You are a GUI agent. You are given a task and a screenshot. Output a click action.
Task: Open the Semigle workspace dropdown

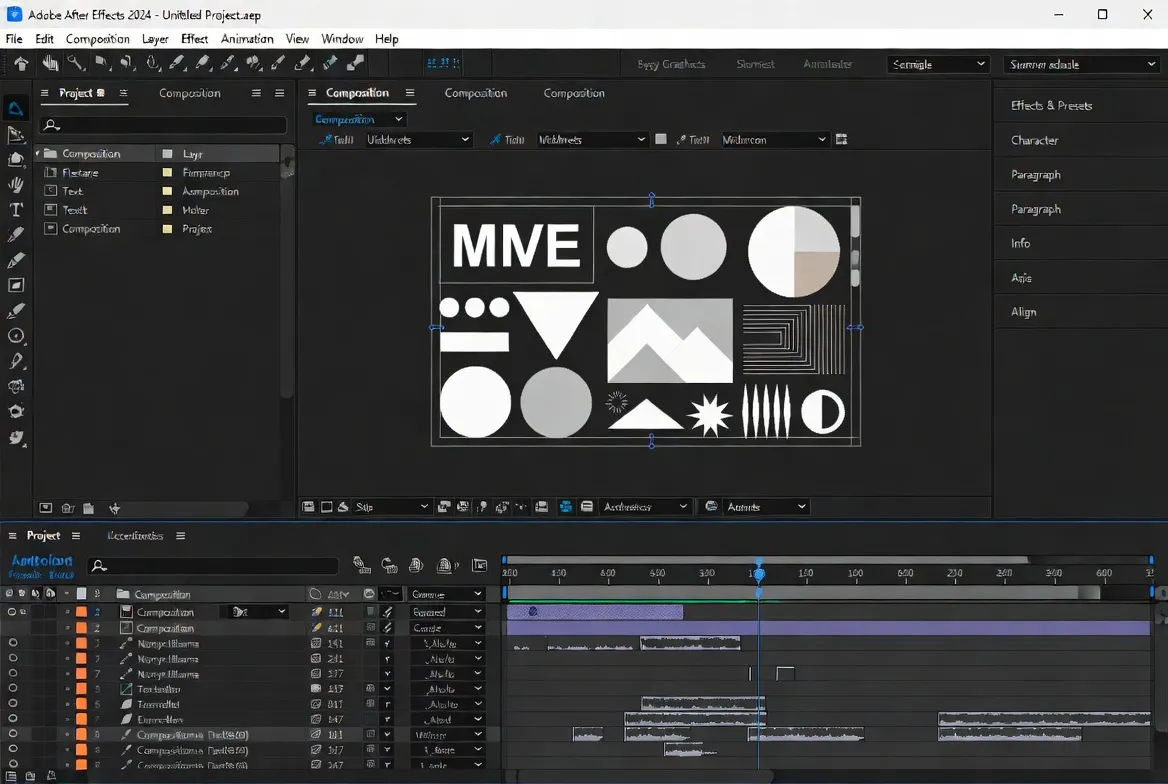(938, 64)
